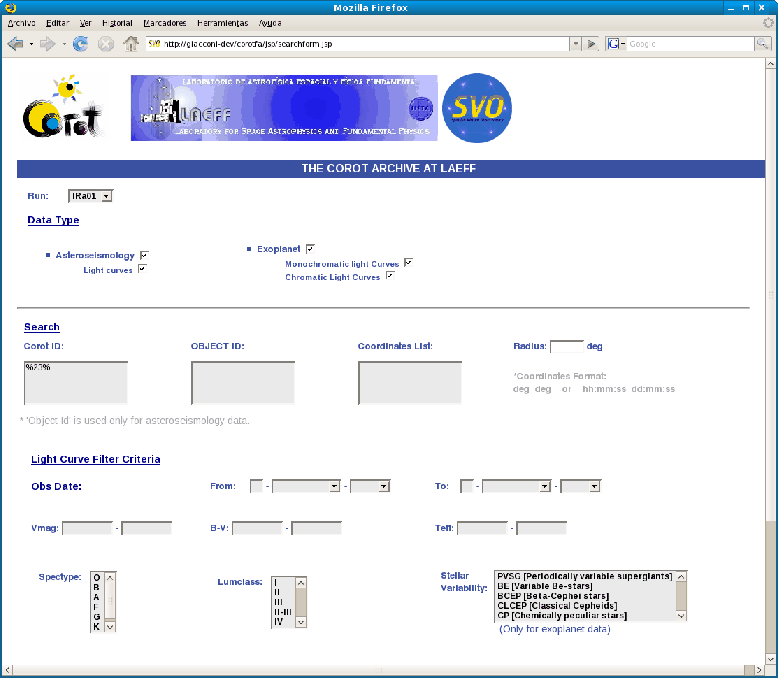778x678 pixels.
Task: Go to the Home page icon
Action: [130, 44]
